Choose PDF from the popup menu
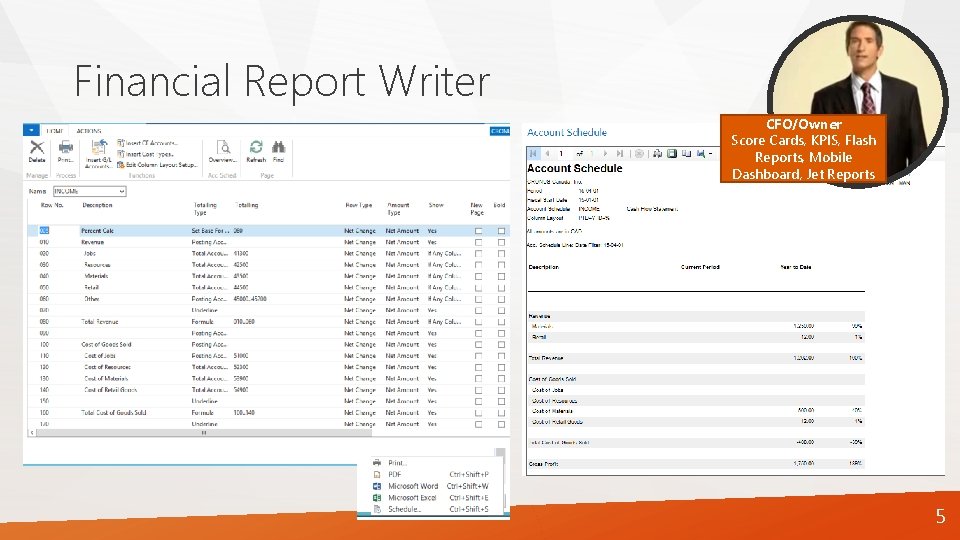The height and width of the screenshot is (540, 960). [394, 474]
